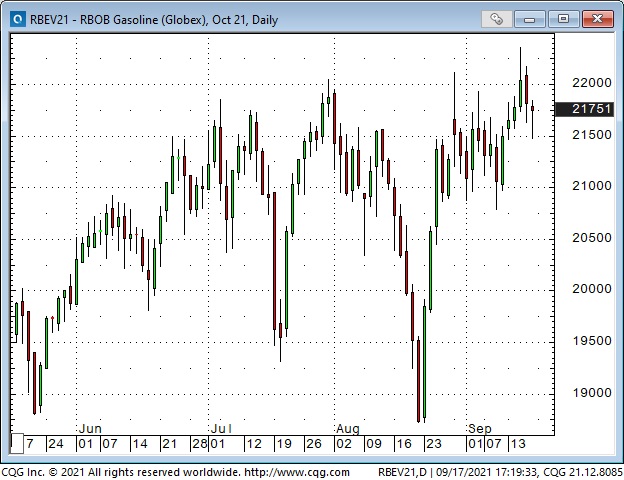Image resolution: width=624 pixels, height=480 pixels.
Task: Click the Sep month label
Action: pyautogui.click(x=480, y=429)
